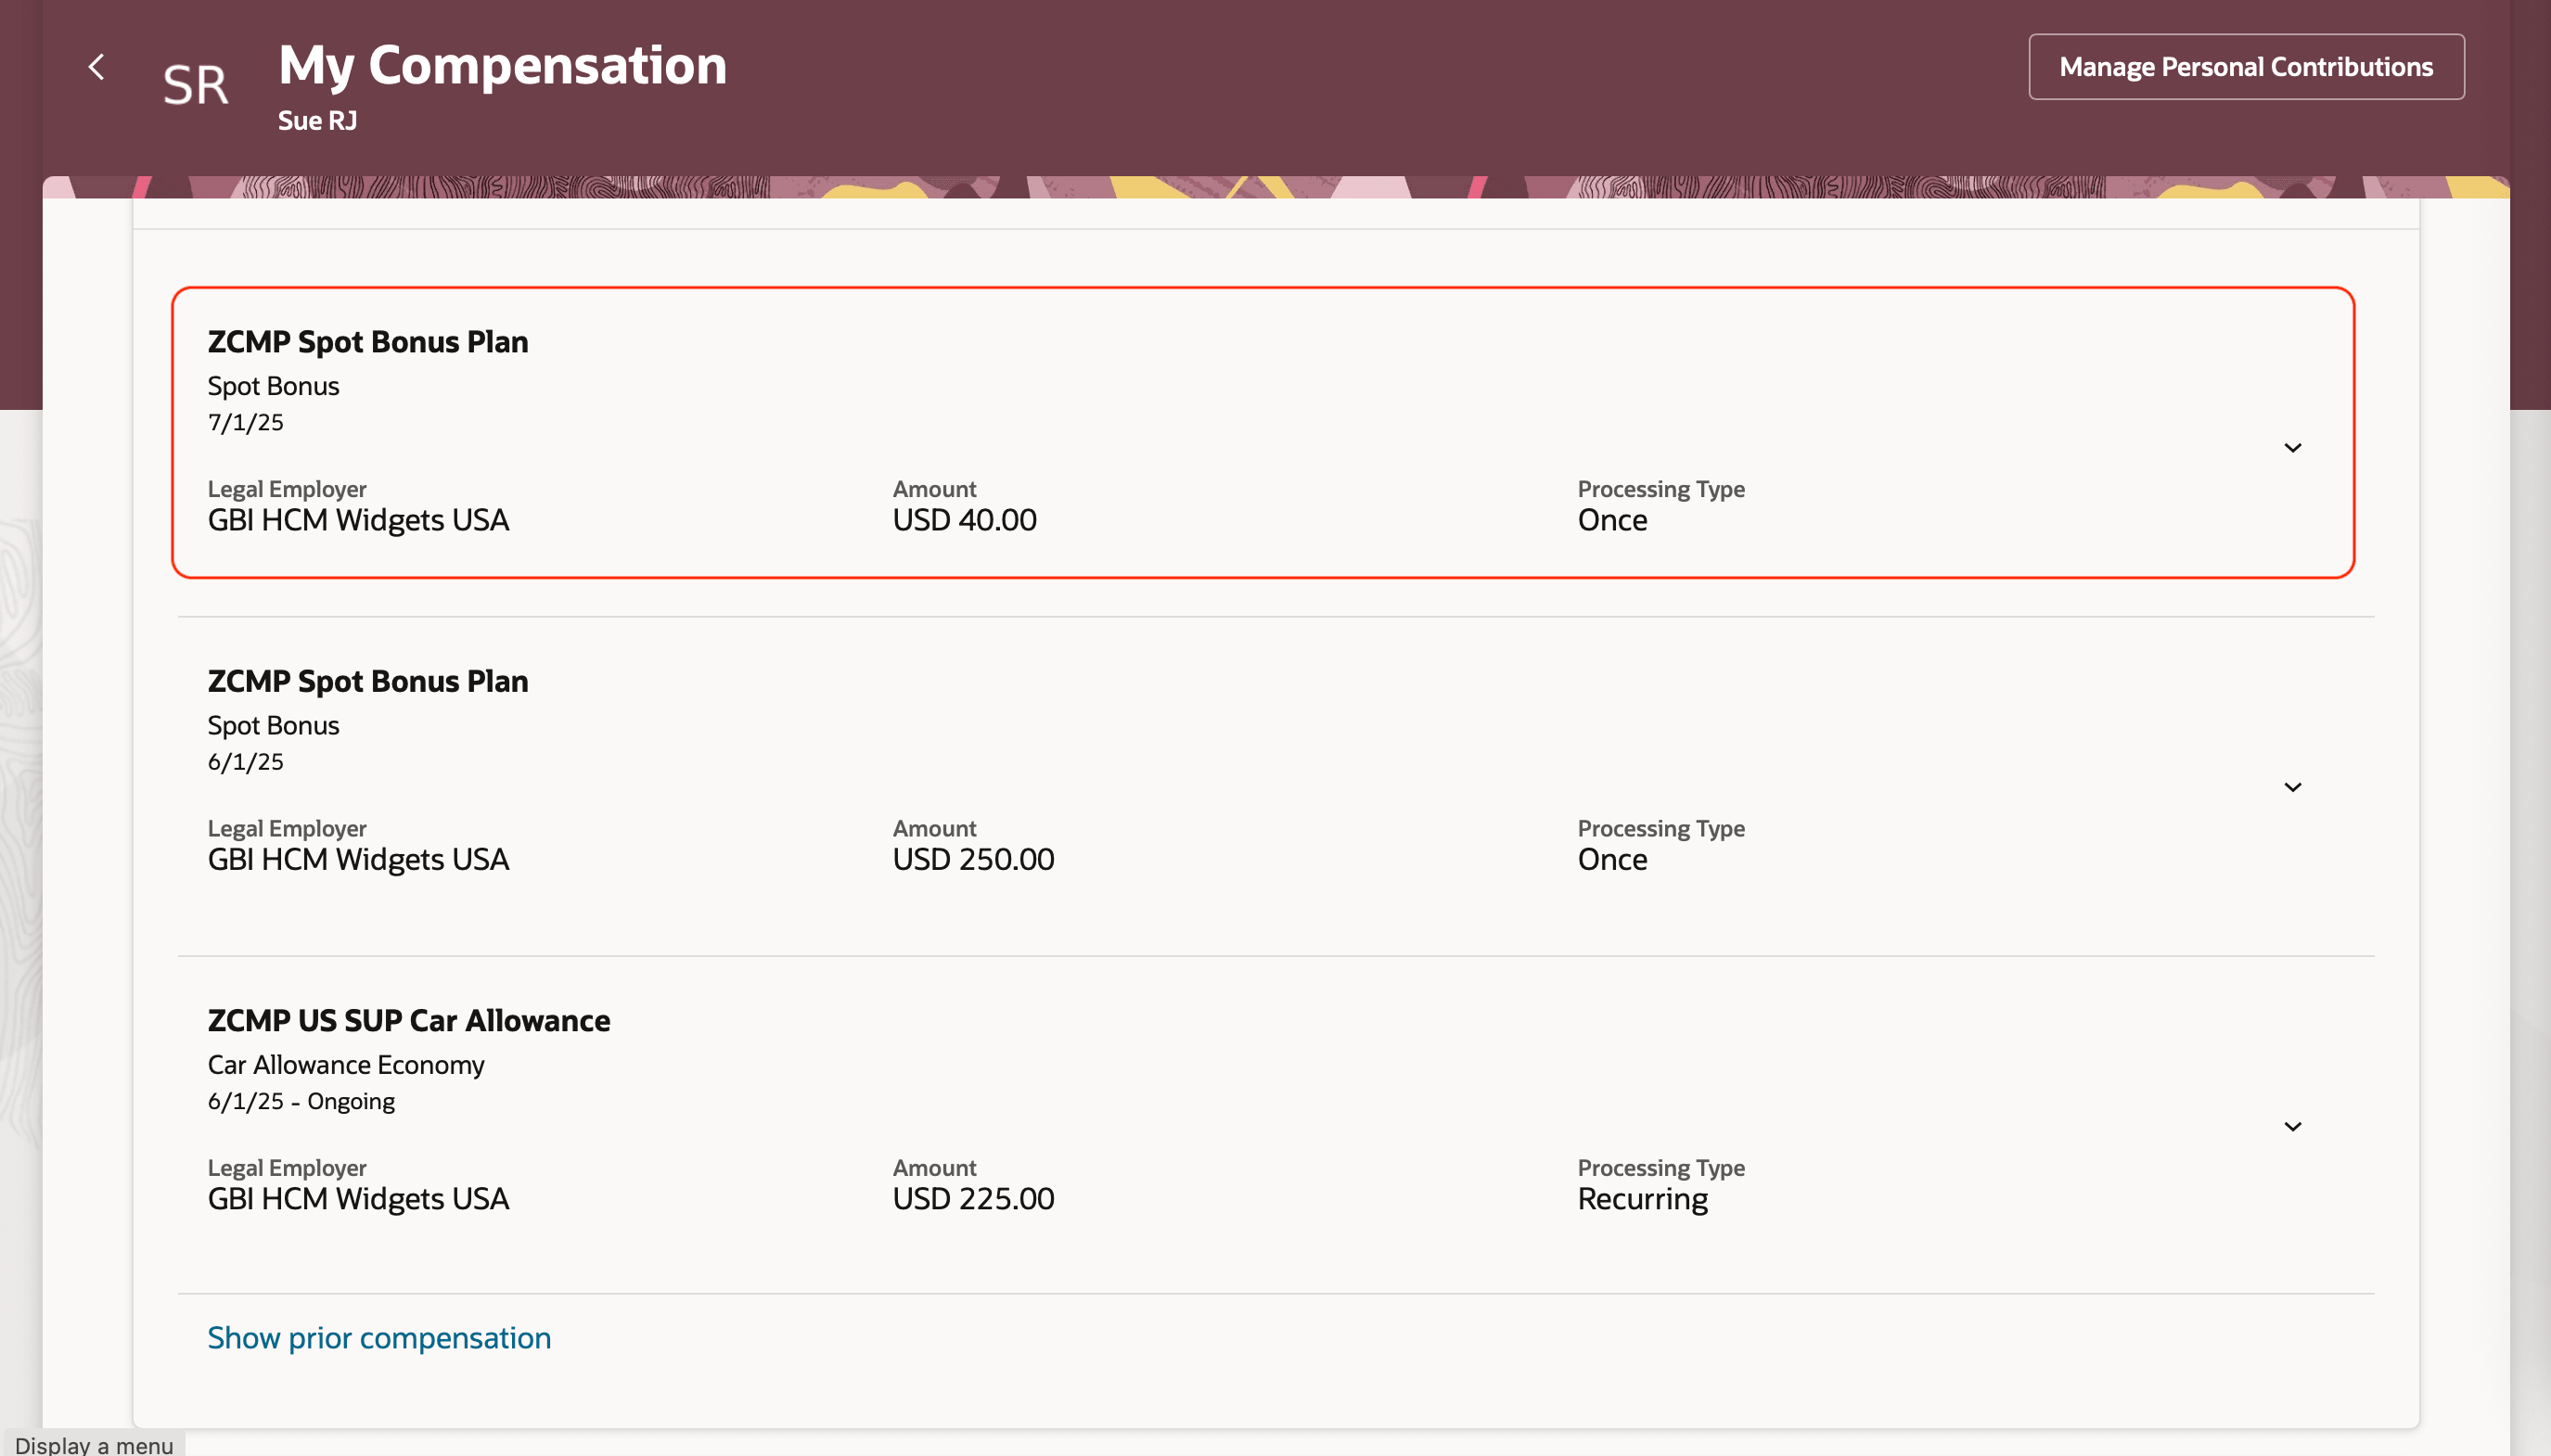This screenshot has width=2551, height=1456.
Task: Select the USD 225.00 car allowance amount
Action: (973, 1197)
